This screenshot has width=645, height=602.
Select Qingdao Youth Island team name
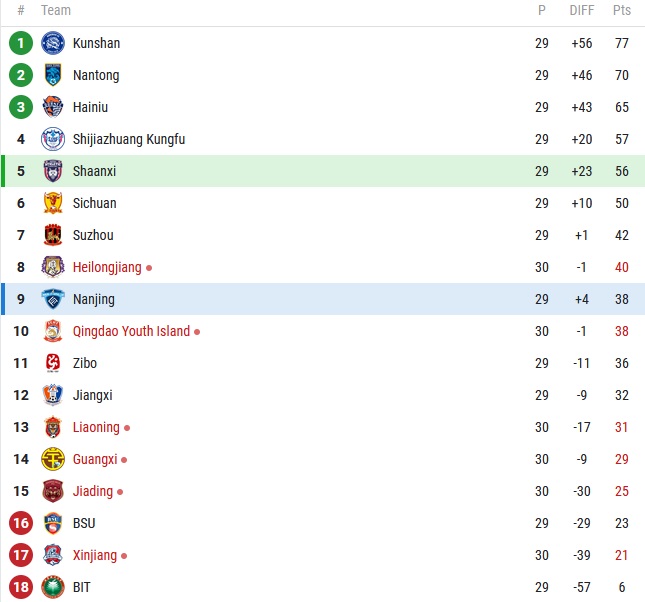click(131, 331)
